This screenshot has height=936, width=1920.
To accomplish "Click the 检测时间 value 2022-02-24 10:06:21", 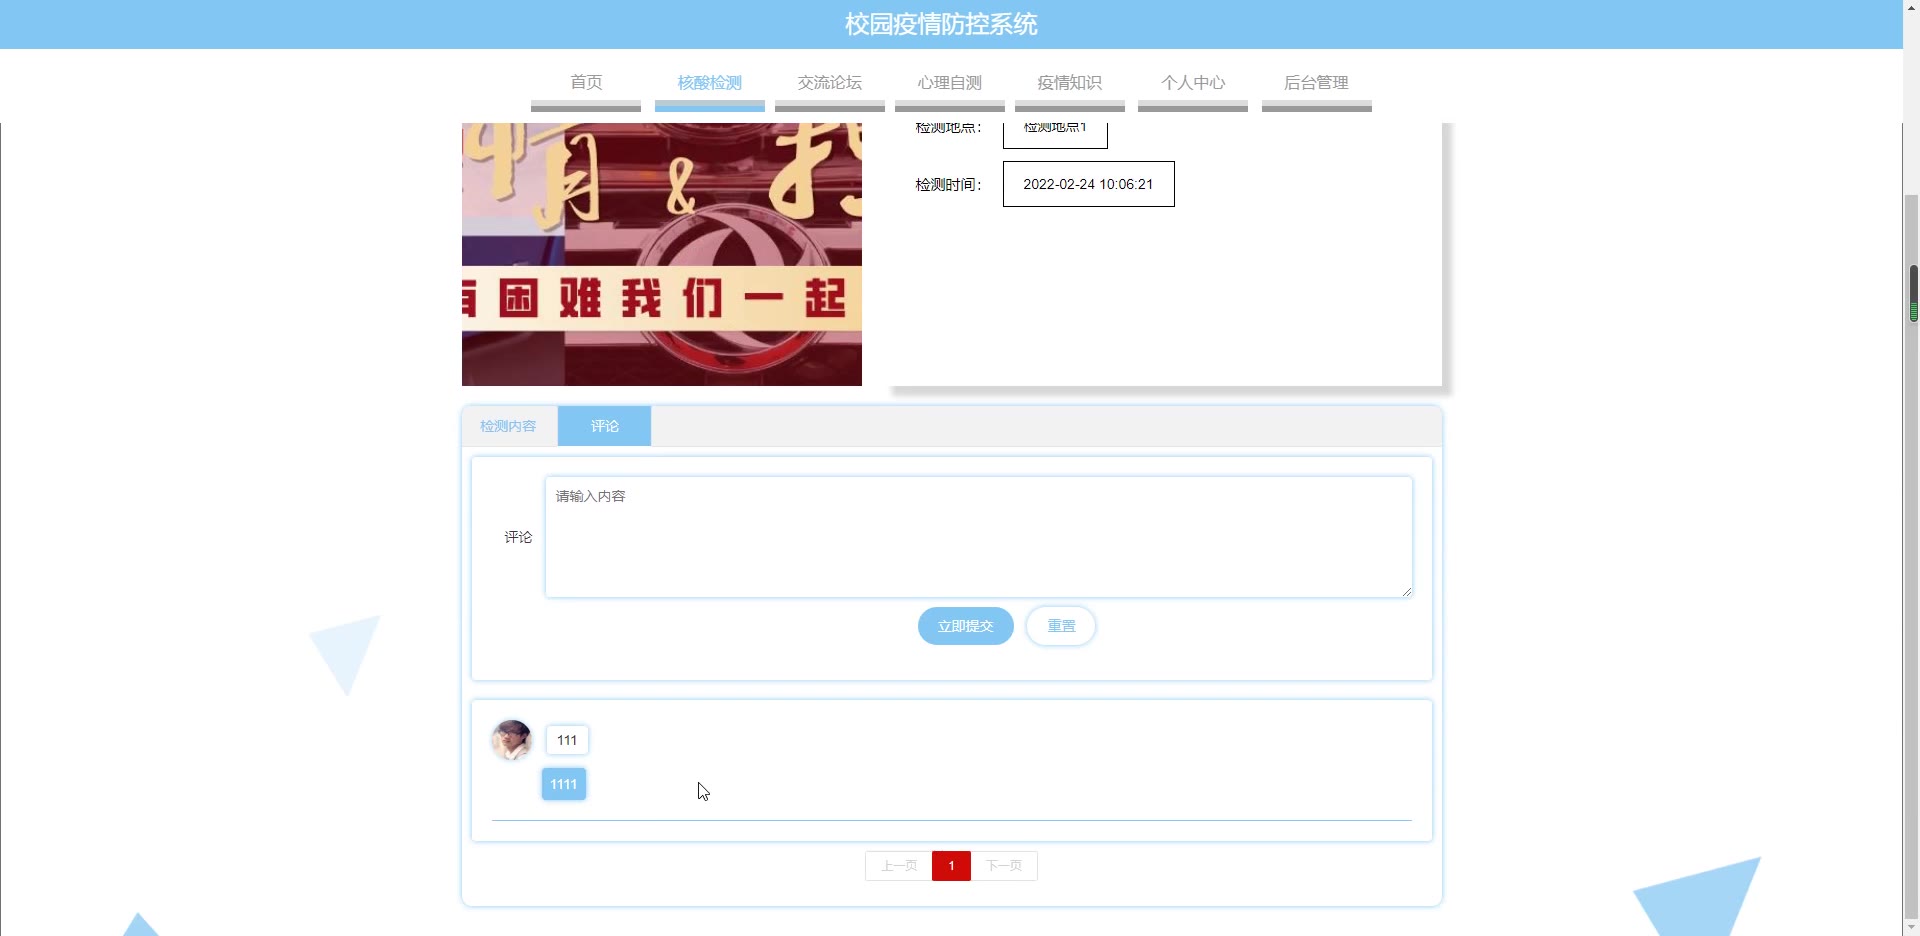I will point(1088,184).
